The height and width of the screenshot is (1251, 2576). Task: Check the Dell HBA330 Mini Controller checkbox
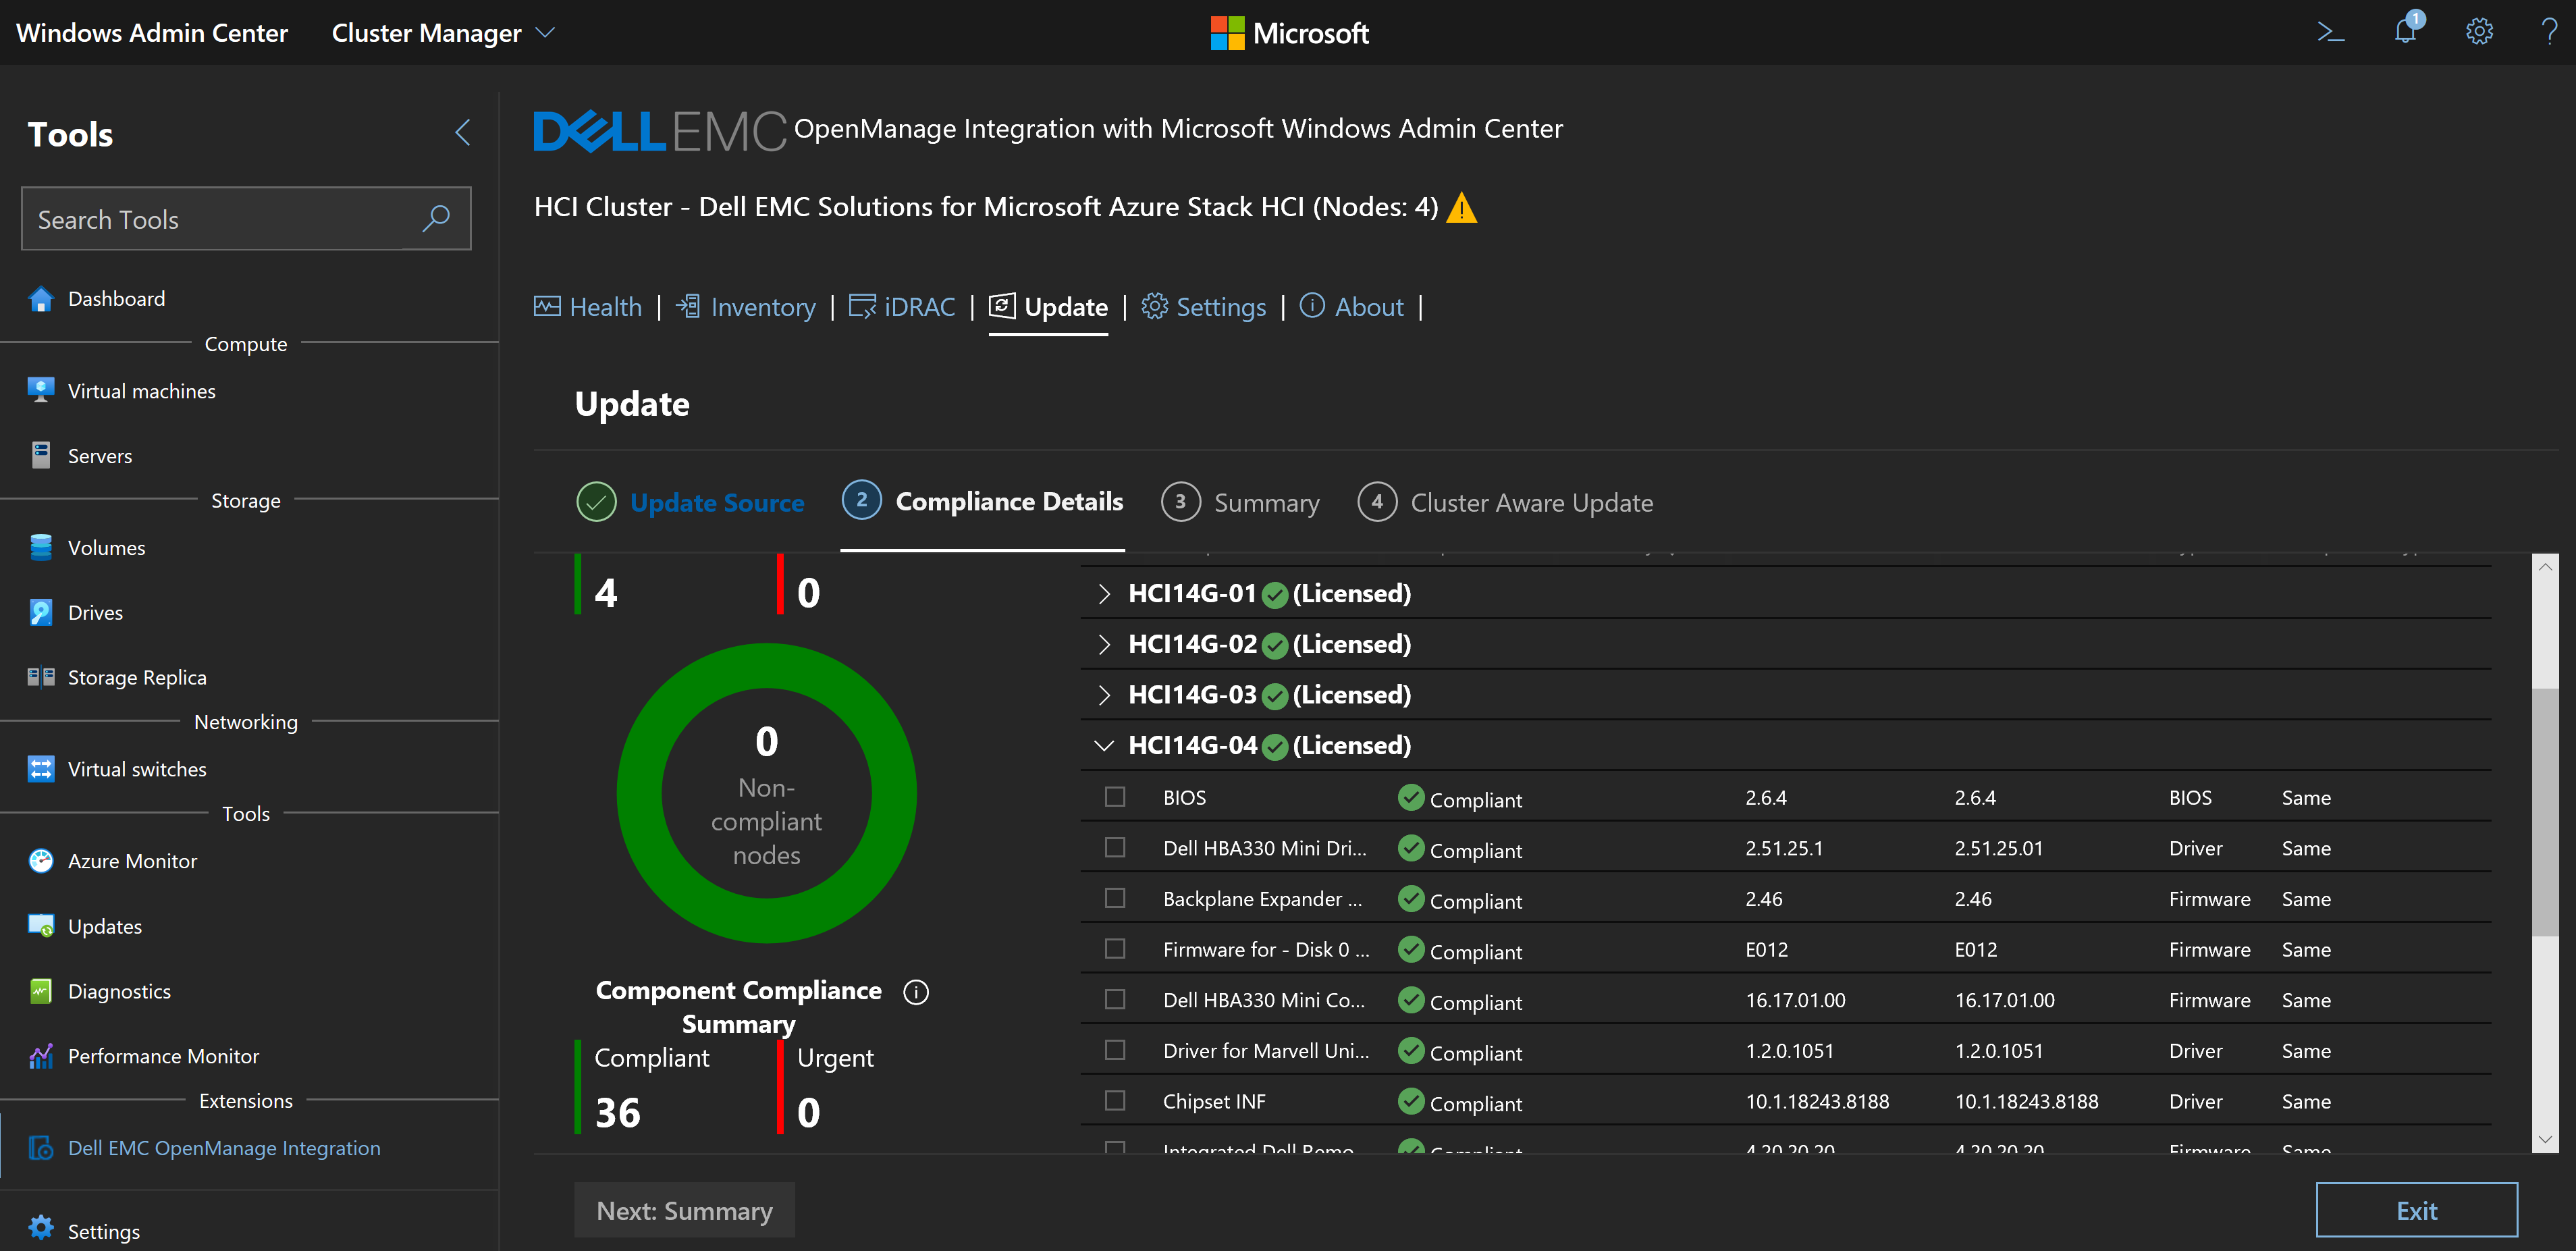(x=1115, y=999)
